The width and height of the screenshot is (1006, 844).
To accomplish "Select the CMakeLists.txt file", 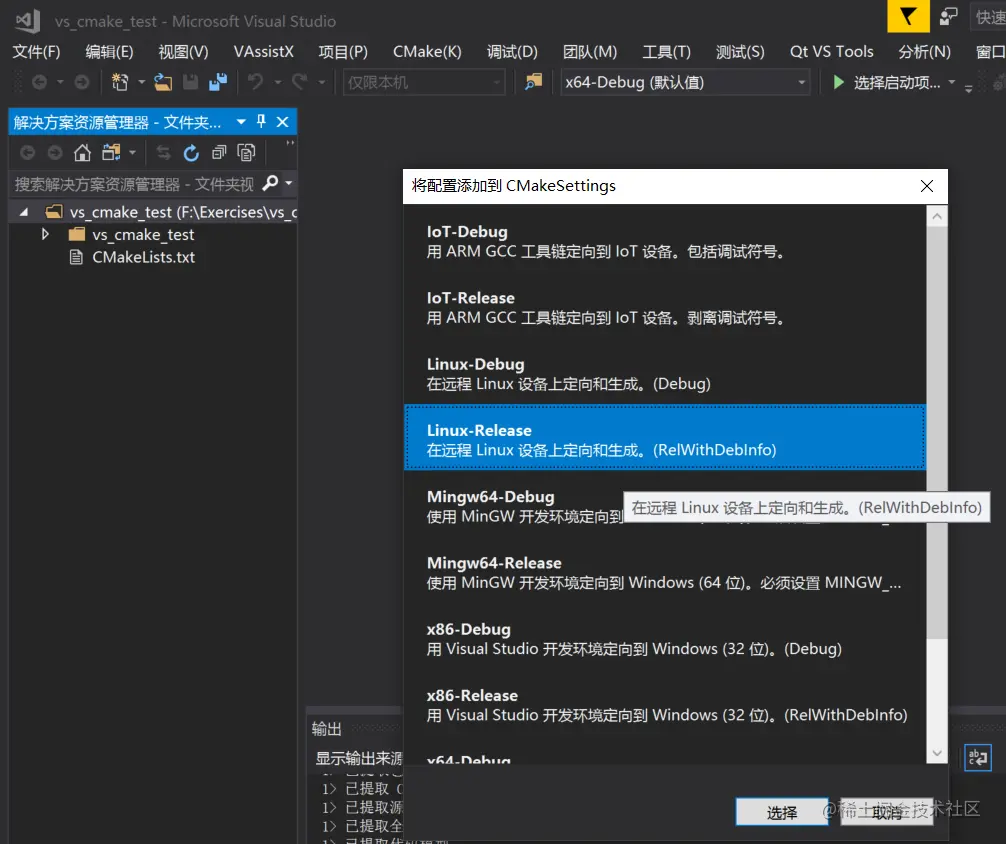I will tap(143, 257).
